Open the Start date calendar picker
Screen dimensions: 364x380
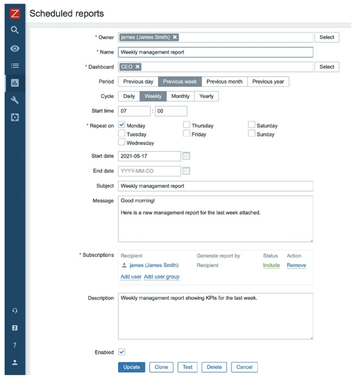186,156
